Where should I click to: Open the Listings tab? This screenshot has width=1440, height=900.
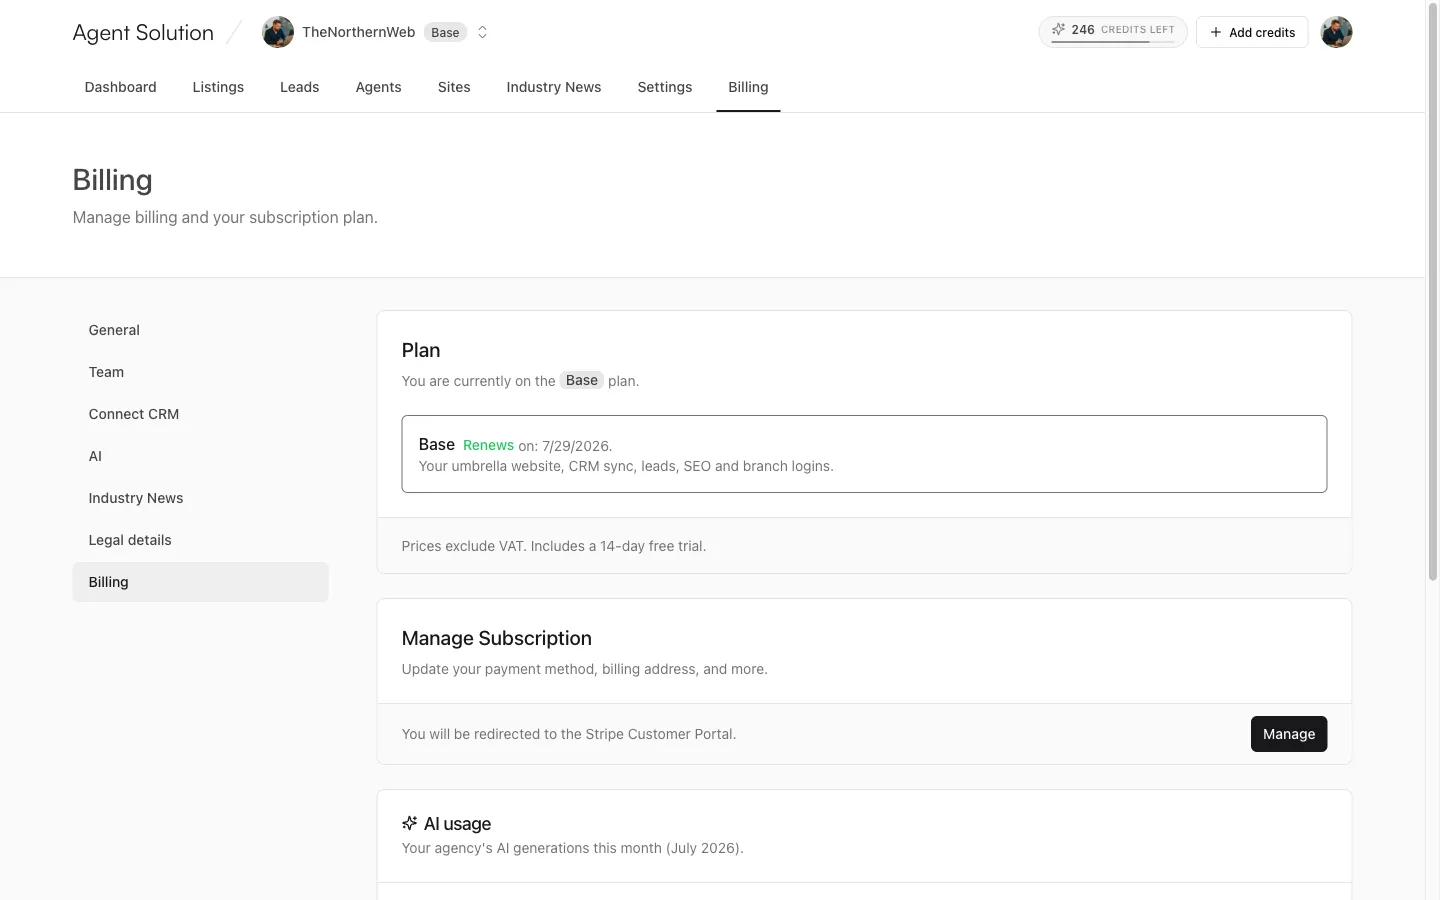(x=218, y=87)
